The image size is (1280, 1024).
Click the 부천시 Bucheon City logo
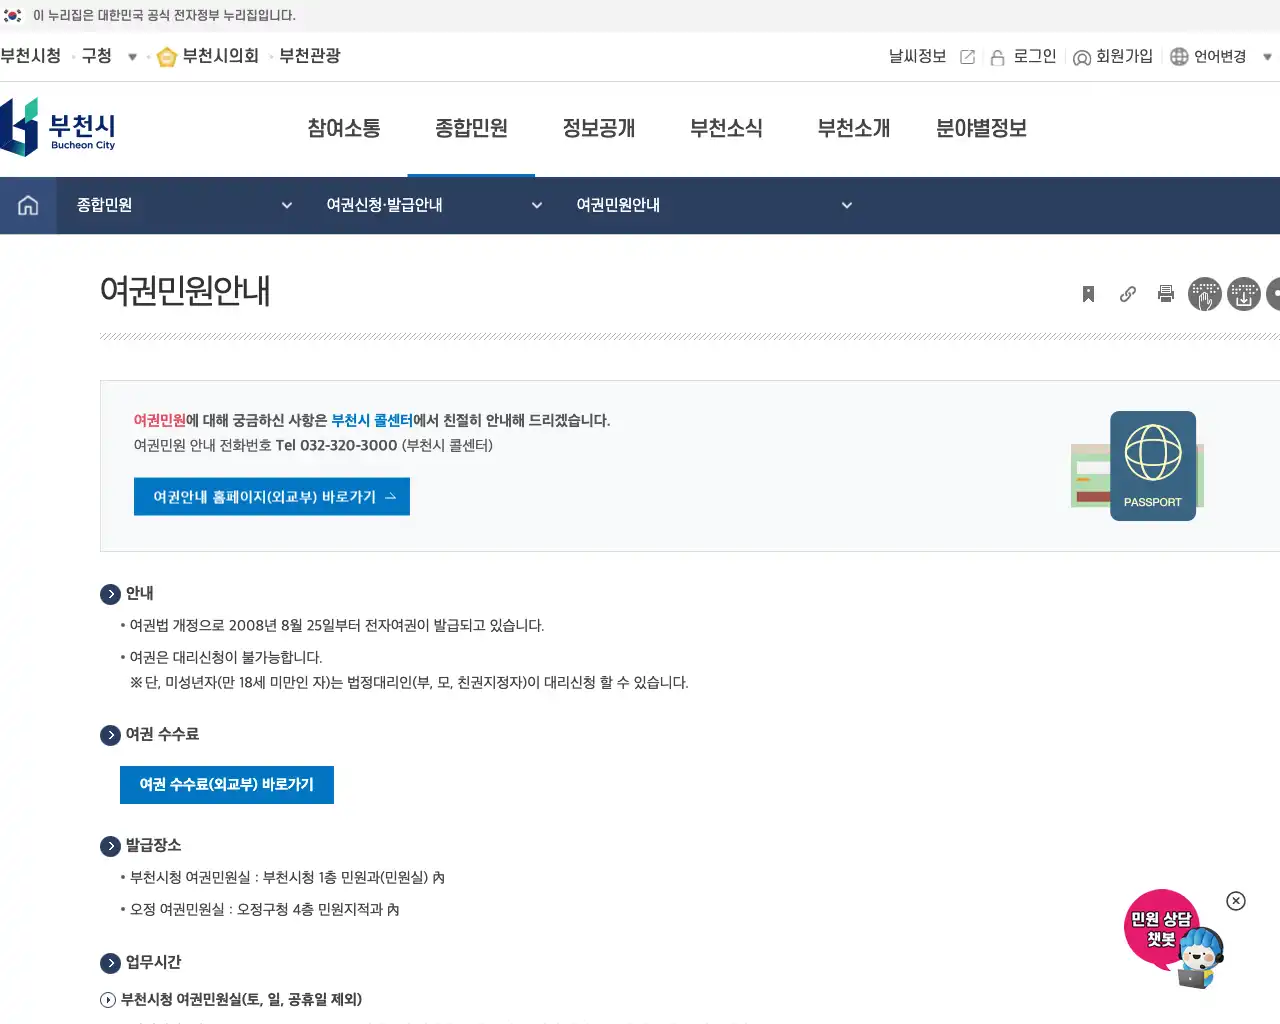coord(58,127)
